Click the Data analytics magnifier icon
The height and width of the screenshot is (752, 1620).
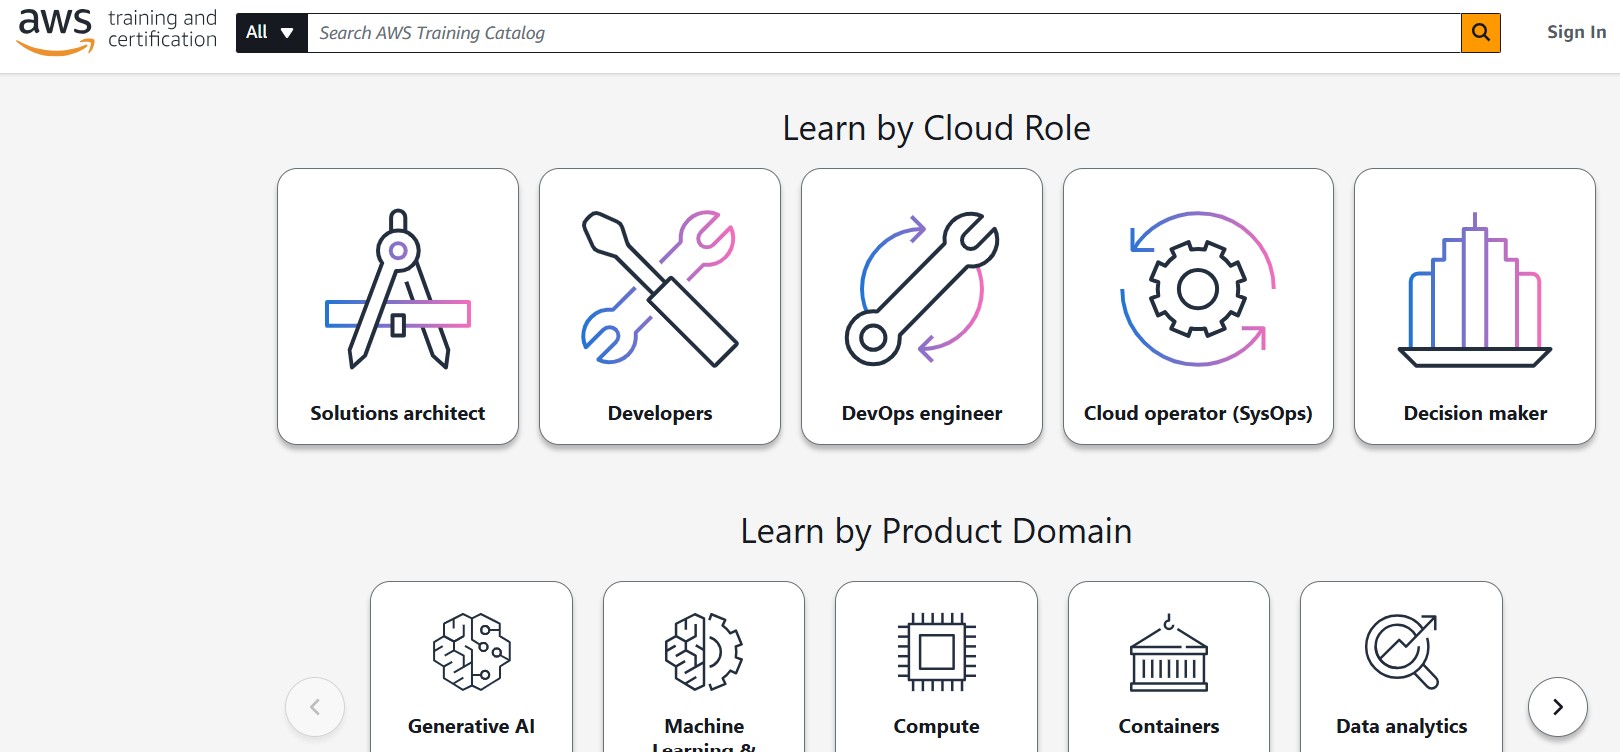[1402, 652]
